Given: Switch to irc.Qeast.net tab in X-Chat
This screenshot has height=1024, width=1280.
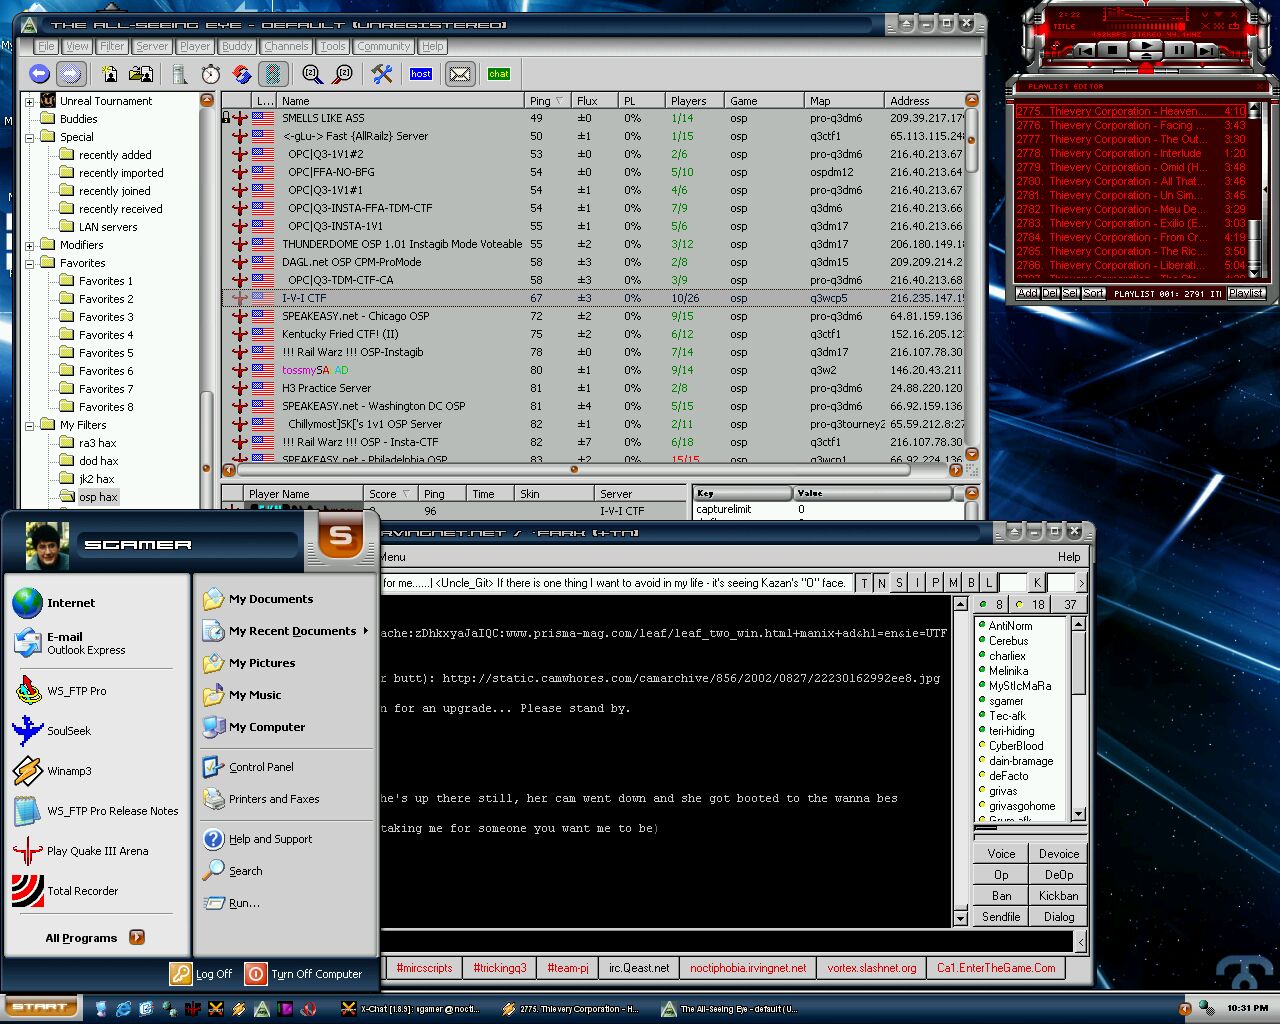Looking at the screenshot, I should tap(639, 968).
